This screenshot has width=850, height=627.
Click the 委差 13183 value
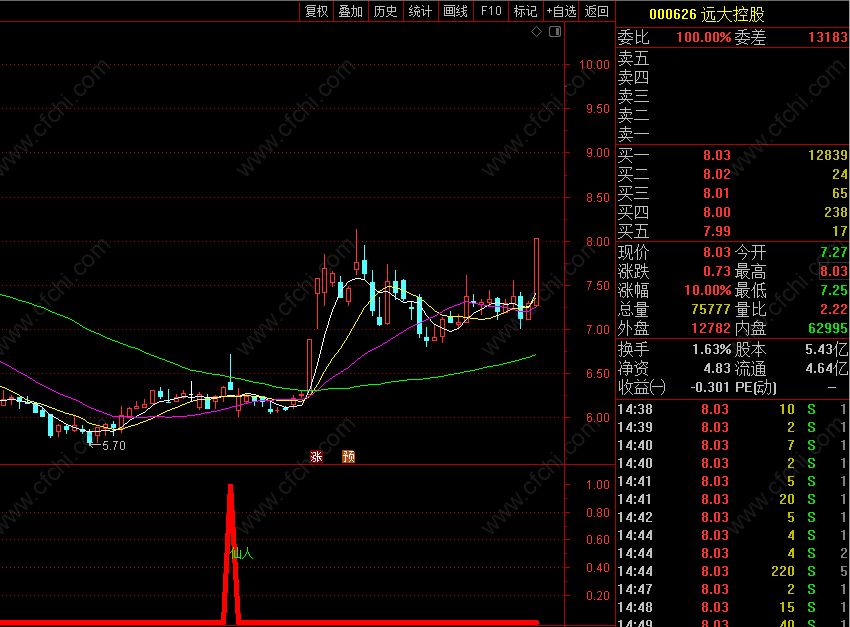pos(827,37)
